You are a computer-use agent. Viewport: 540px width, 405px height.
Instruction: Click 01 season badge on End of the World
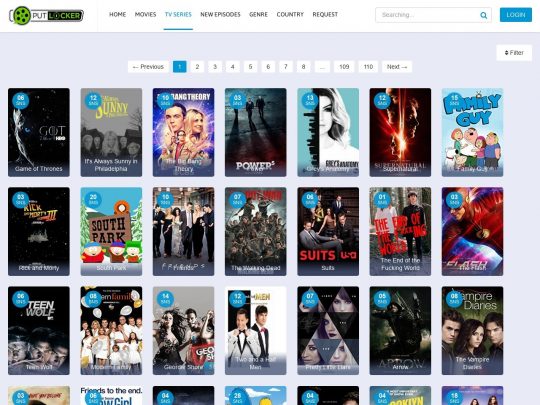tap(382, 199)
